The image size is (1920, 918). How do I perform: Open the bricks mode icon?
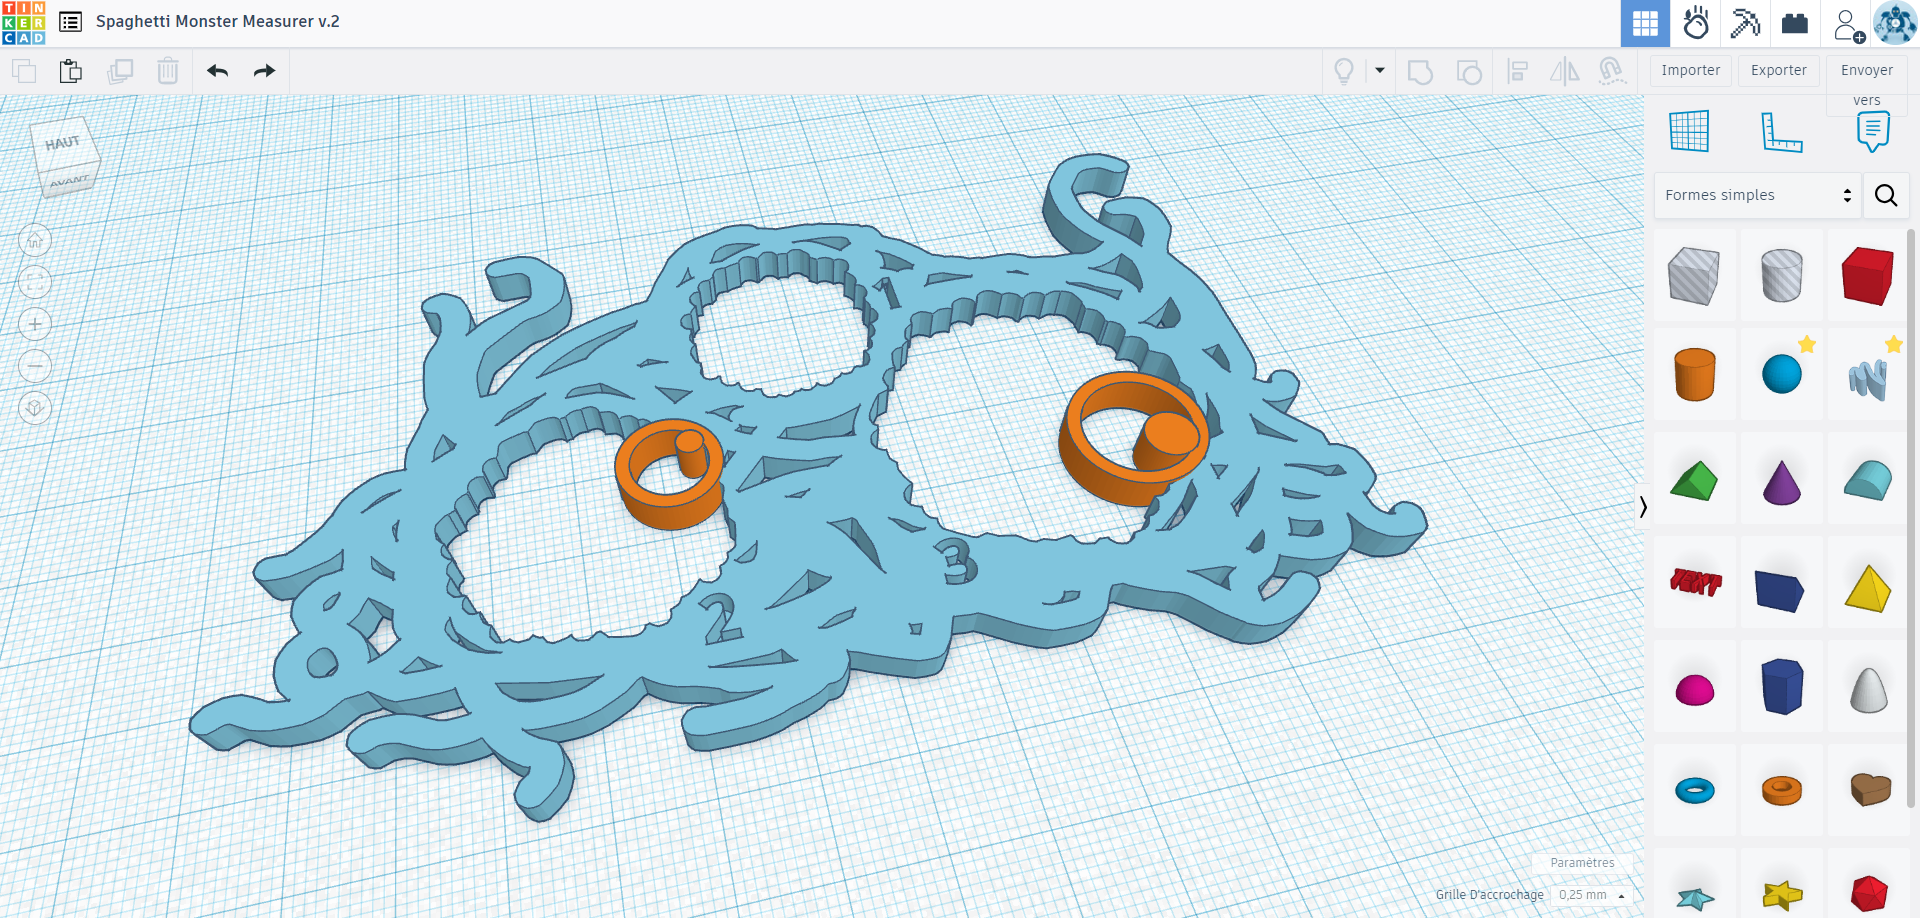(x=1795, y=23)
